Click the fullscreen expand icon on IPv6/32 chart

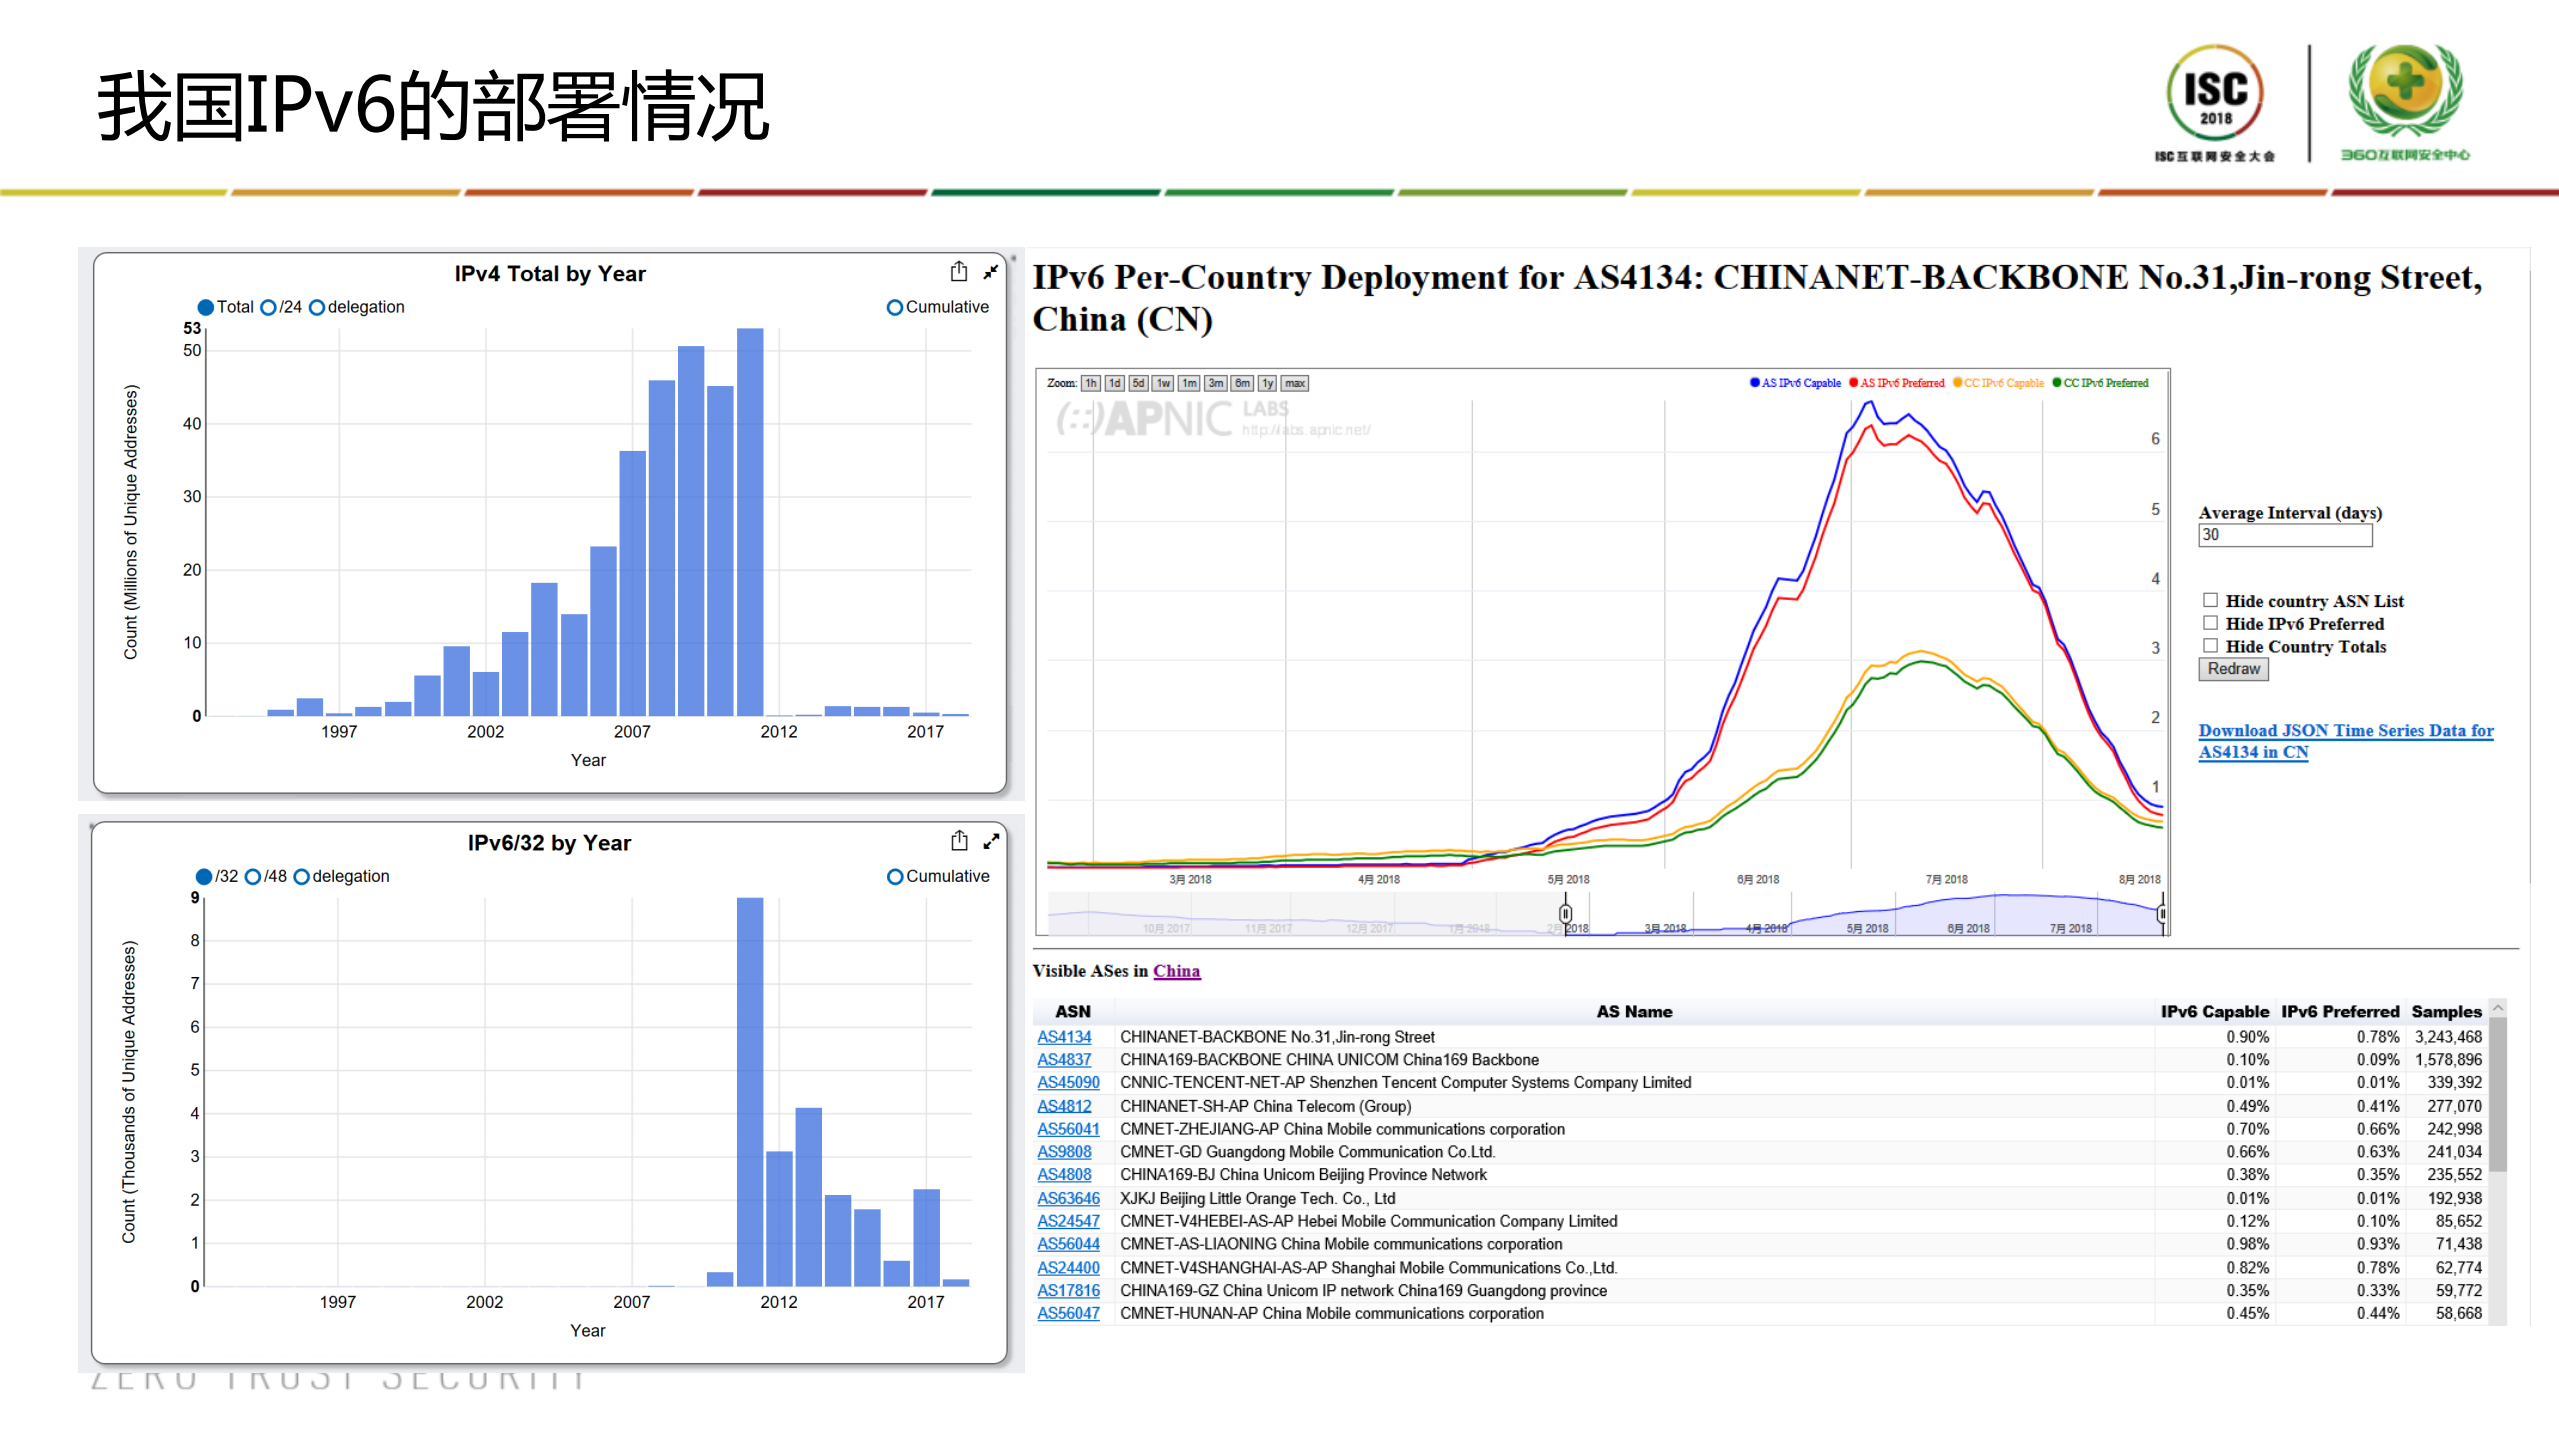click(991, 841)
